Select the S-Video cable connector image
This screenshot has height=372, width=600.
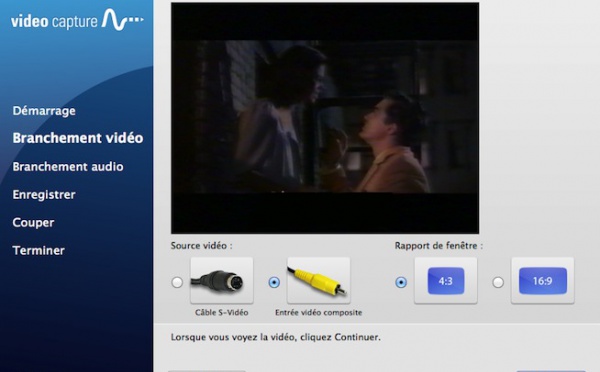[x=222, y=281]
